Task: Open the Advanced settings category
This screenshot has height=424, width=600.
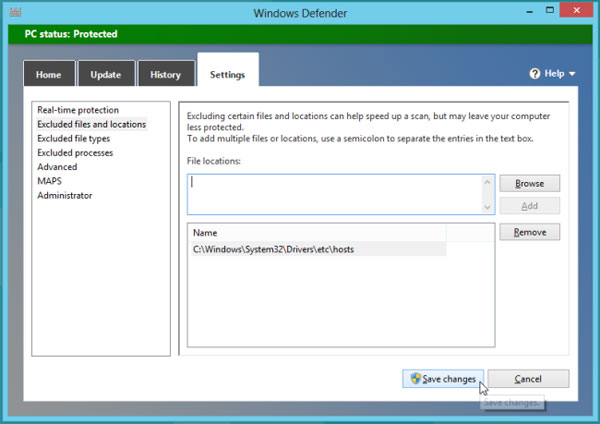Action: tap(57, 167)
